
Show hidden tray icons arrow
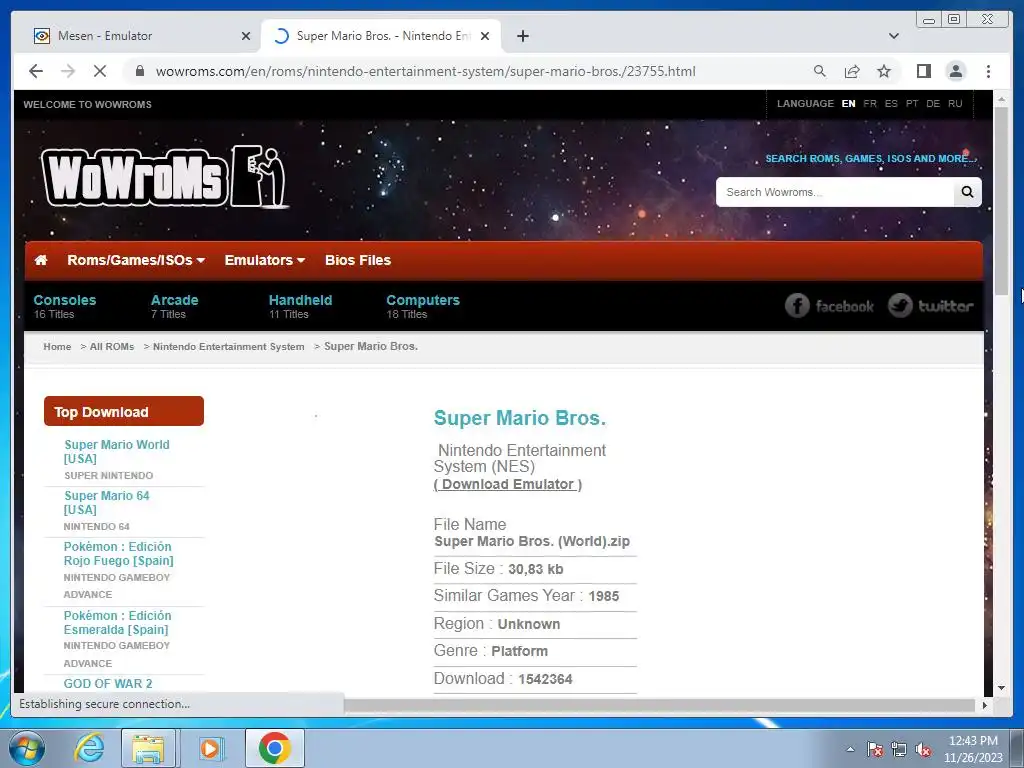(x=850, y=749)
